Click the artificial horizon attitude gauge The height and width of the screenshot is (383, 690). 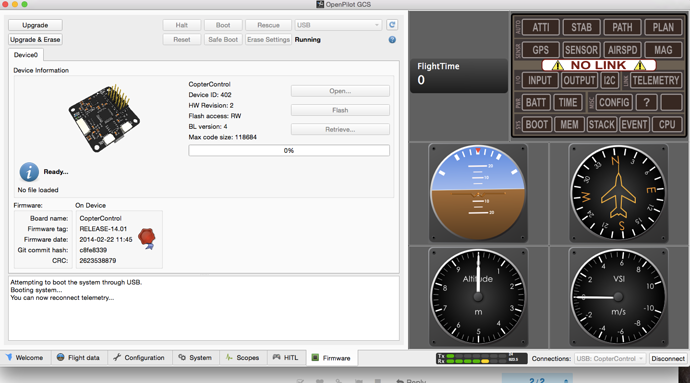478,193
